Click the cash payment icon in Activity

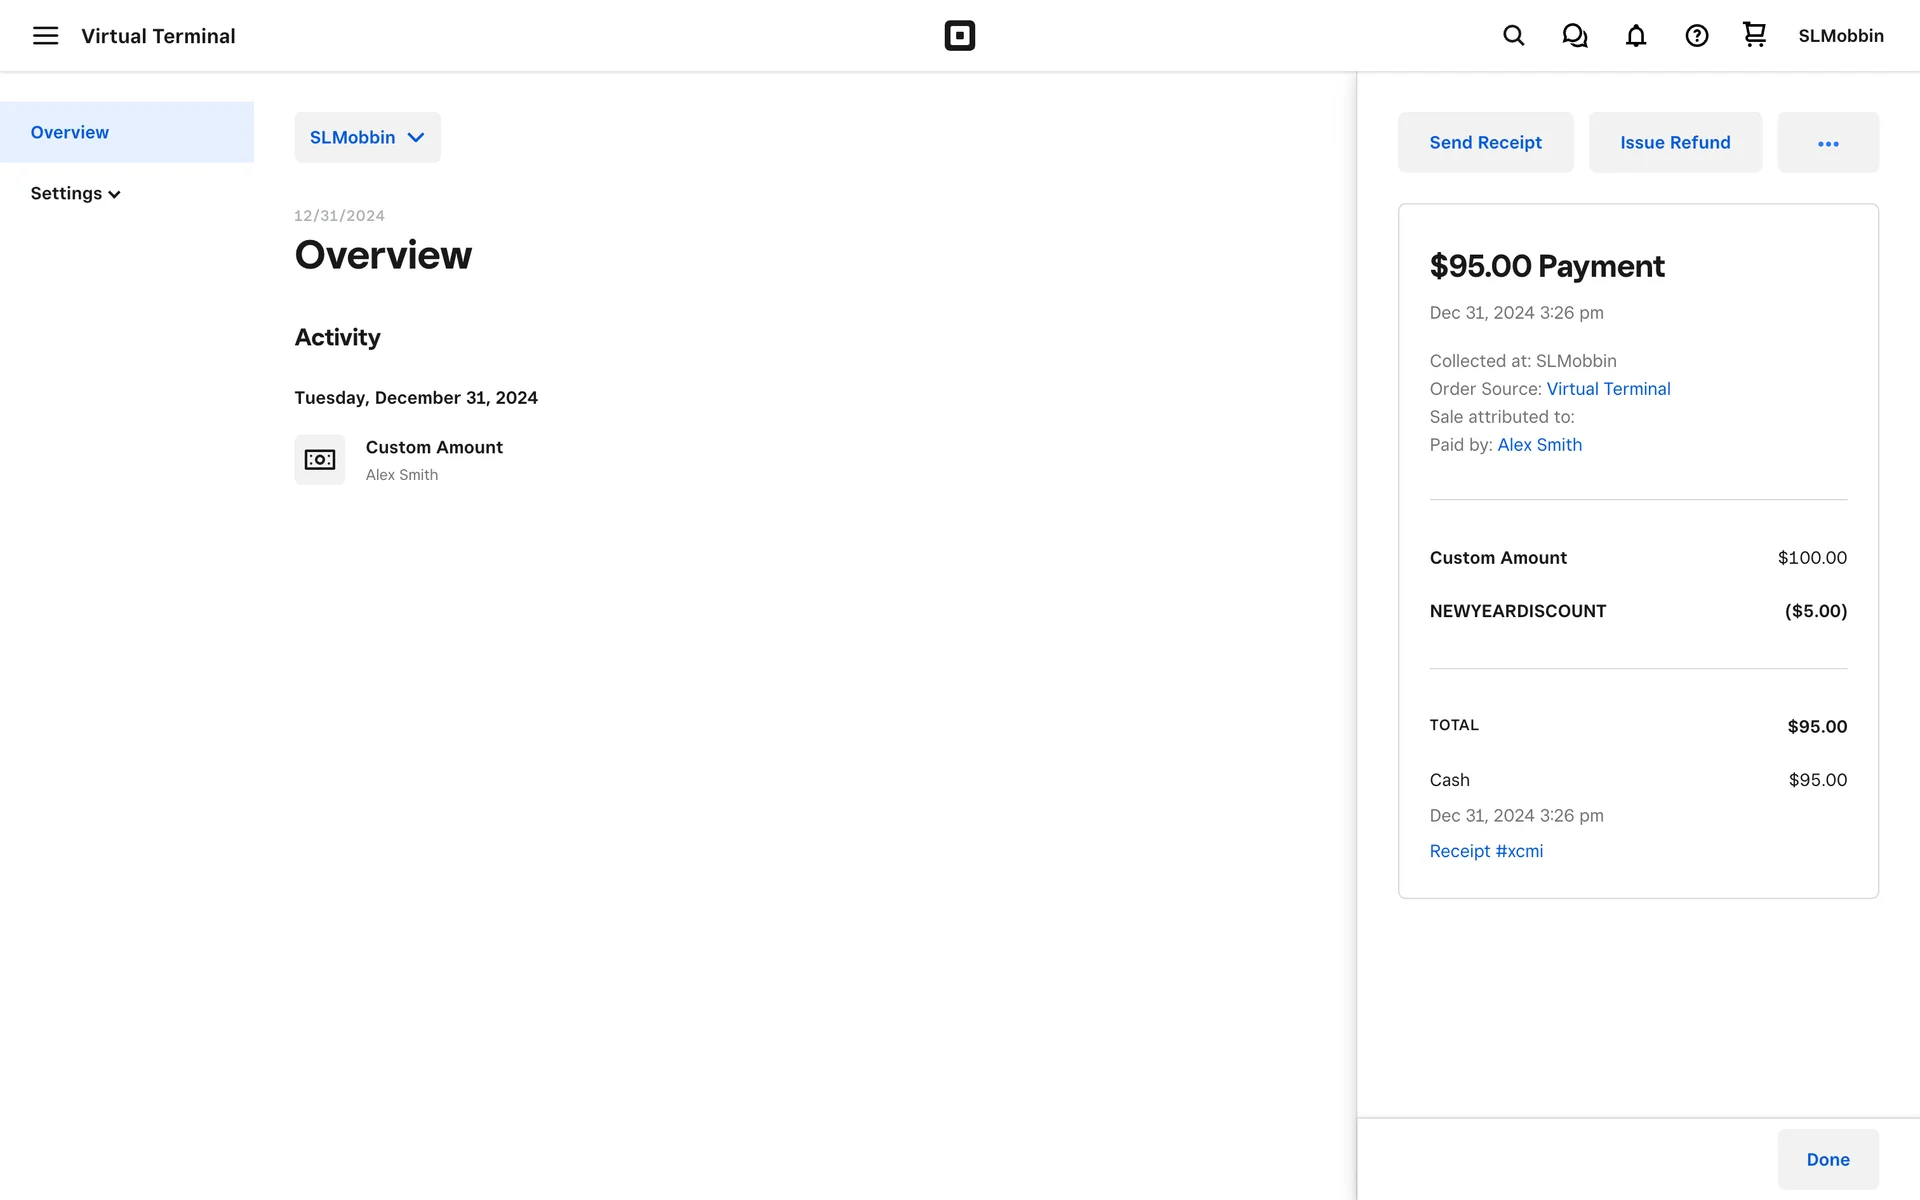coord(319,460)
